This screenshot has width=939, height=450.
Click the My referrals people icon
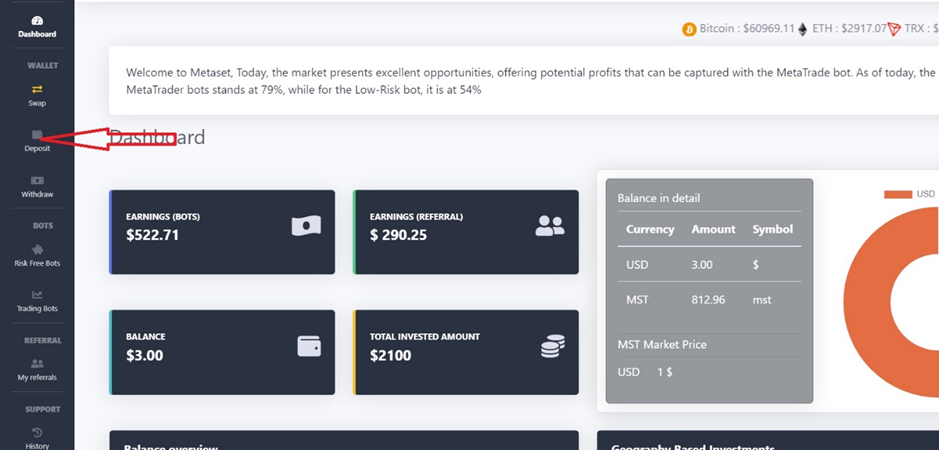pos(37,364)
